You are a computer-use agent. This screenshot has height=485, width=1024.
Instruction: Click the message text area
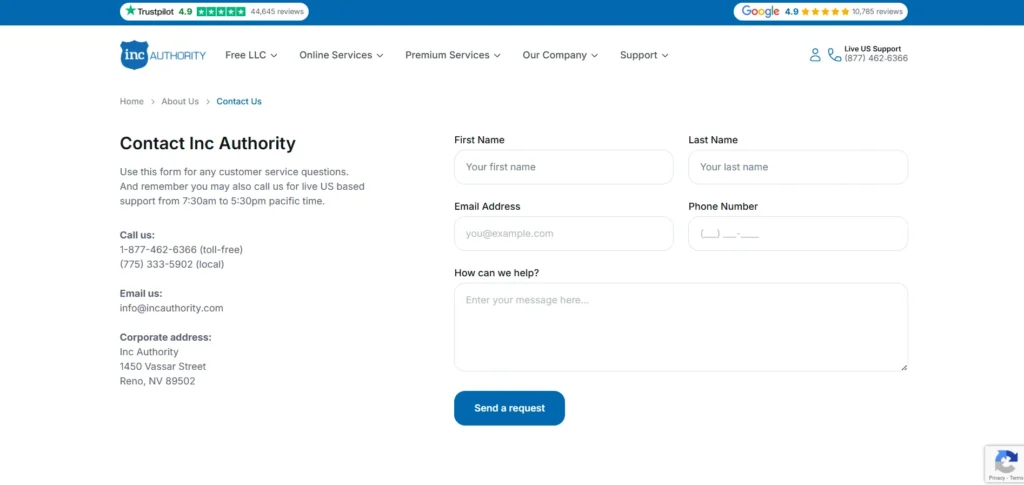(x=680, y=327)
